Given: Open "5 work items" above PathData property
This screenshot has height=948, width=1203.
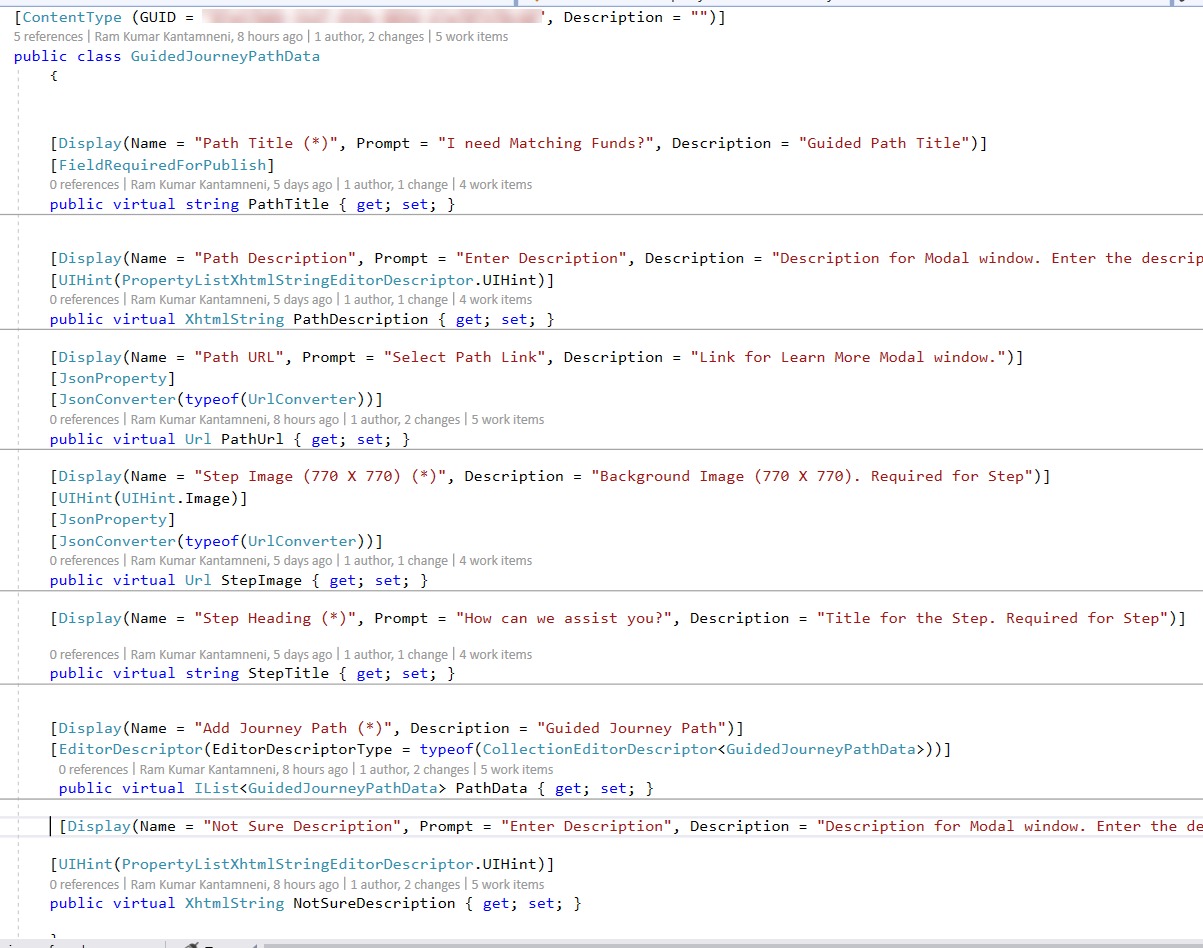Looking at the screenshot, I should point(516,770).
